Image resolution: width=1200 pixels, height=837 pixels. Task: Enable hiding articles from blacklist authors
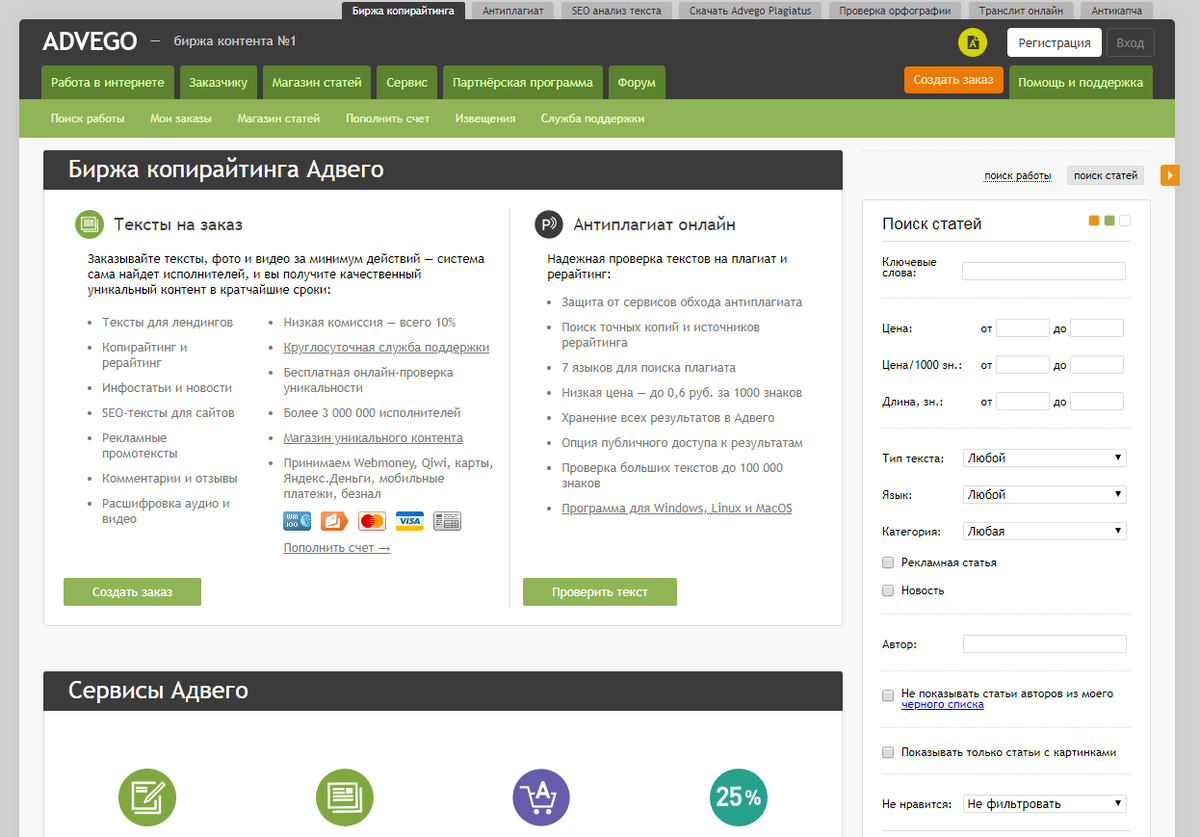pyautogui.click(x=888, y=694)
